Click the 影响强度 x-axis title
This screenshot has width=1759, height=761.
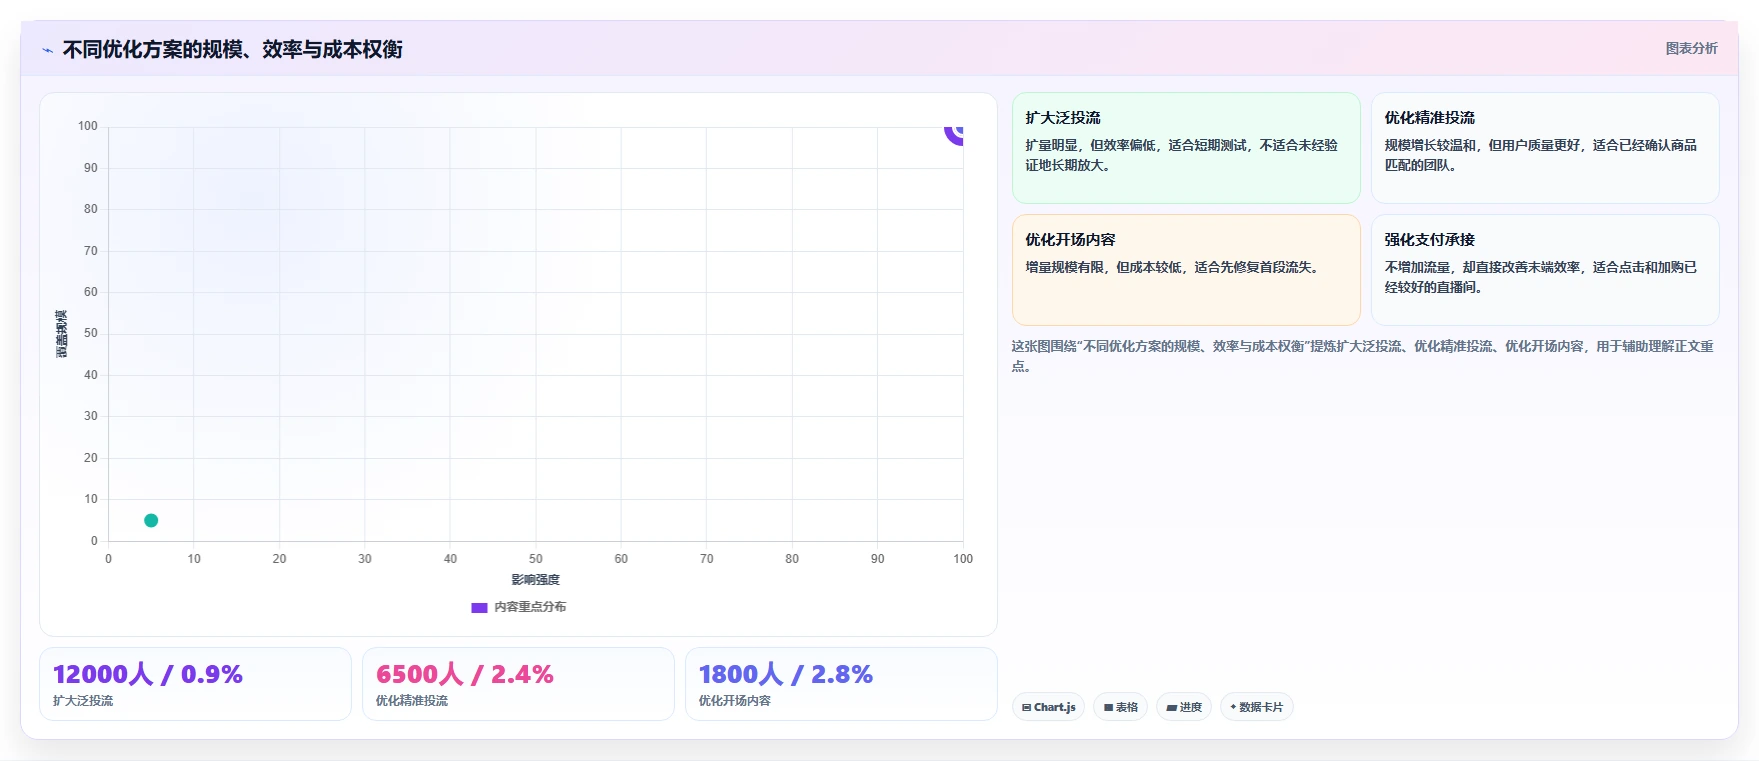click(536, 580)
